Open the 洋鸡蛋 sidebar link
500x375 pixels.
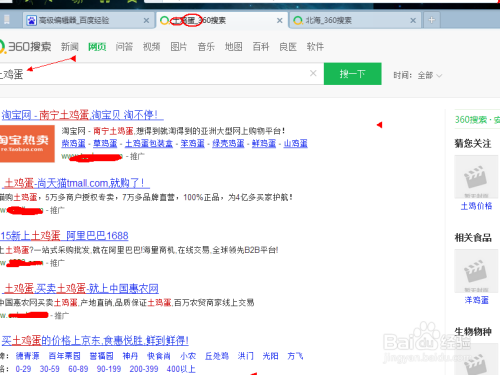point(476,300)
